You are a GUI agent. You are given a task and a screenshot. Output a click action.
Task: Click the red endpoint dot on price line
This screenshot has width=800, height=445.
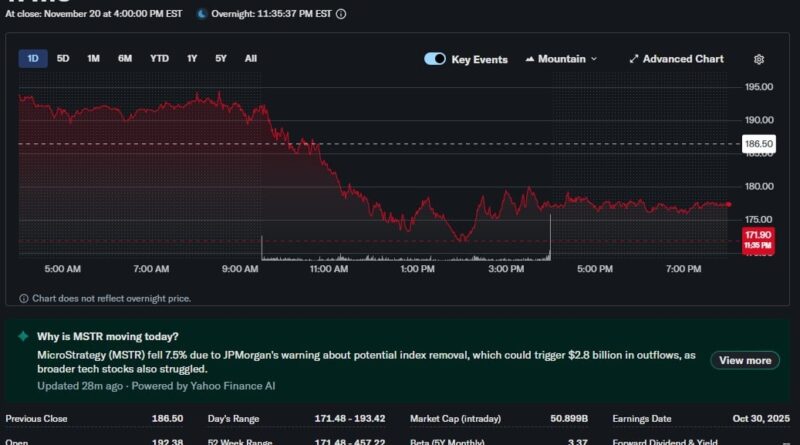coord(728,204)
